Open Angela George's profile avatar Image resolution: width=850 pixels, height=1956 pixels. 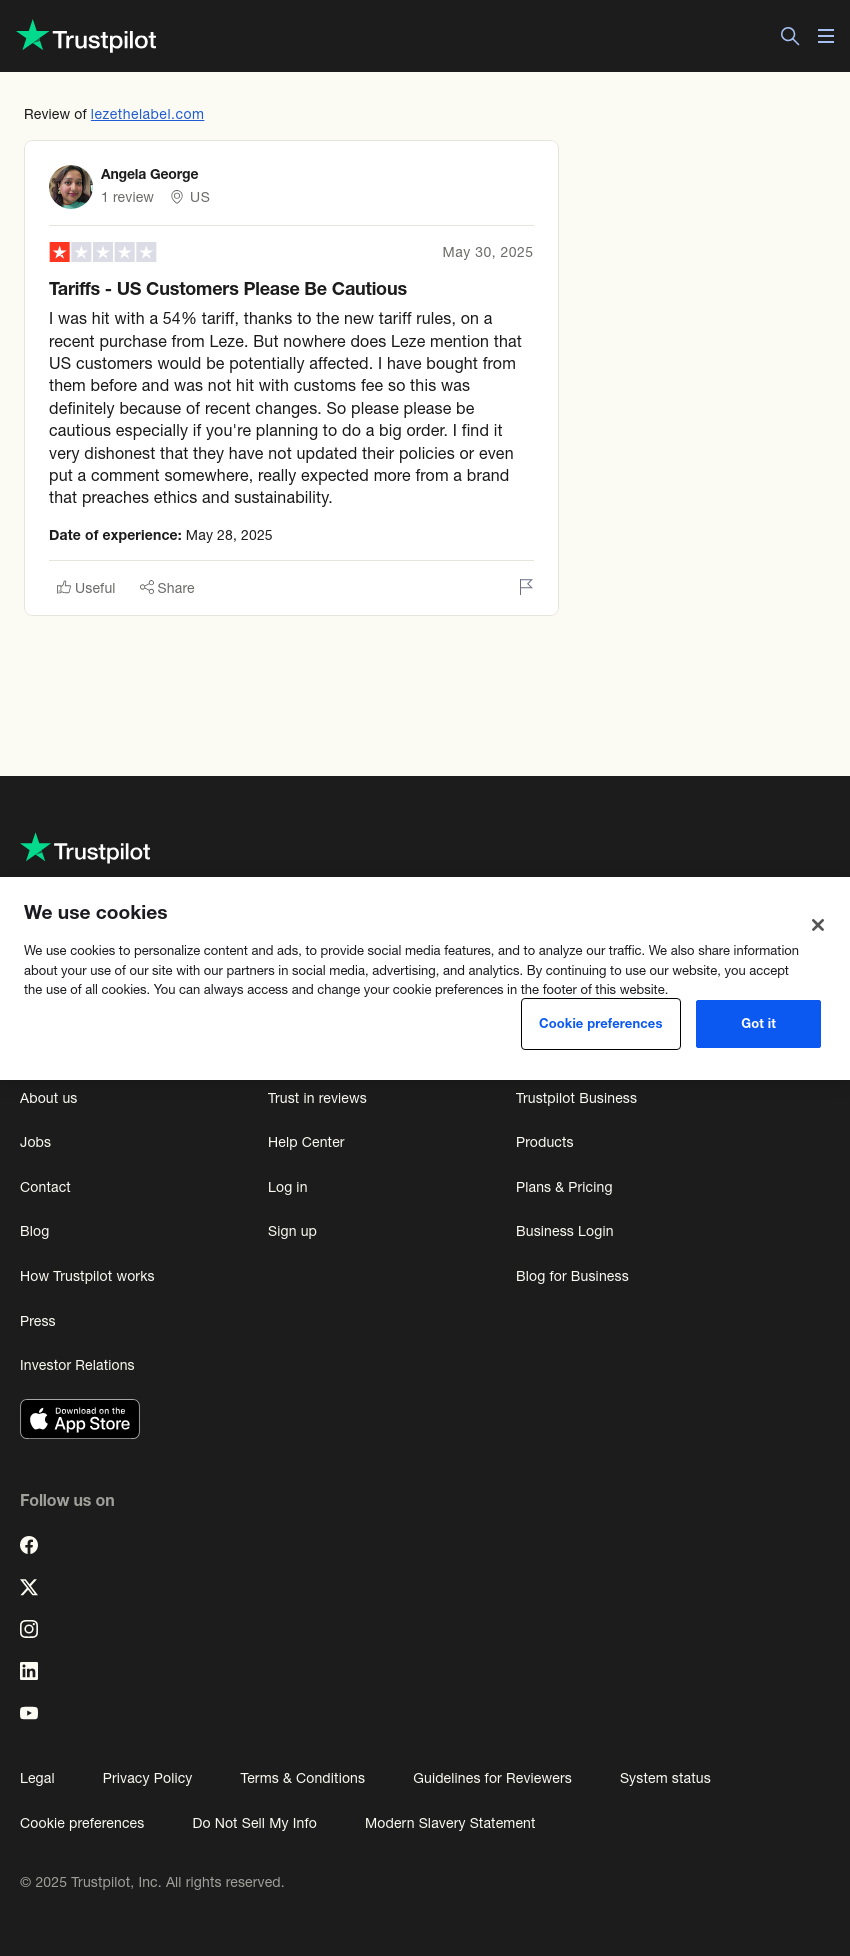[71, 187]
